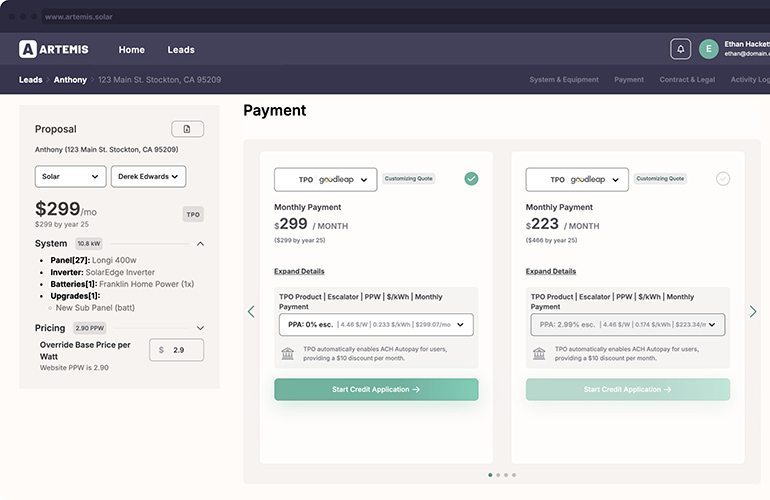This screenshot has width=770, height=500.
Task: Open the Solar product dropdown
Action: coord(70,176)
